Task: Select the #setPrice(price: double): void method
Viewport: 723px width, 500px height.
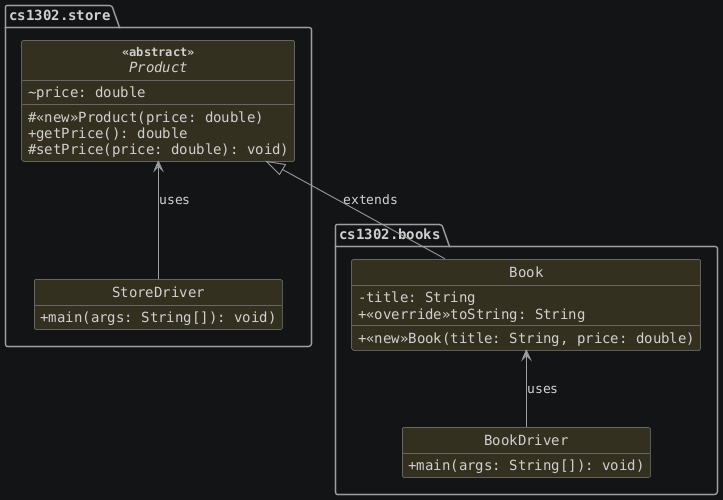Action: point(158,149)
